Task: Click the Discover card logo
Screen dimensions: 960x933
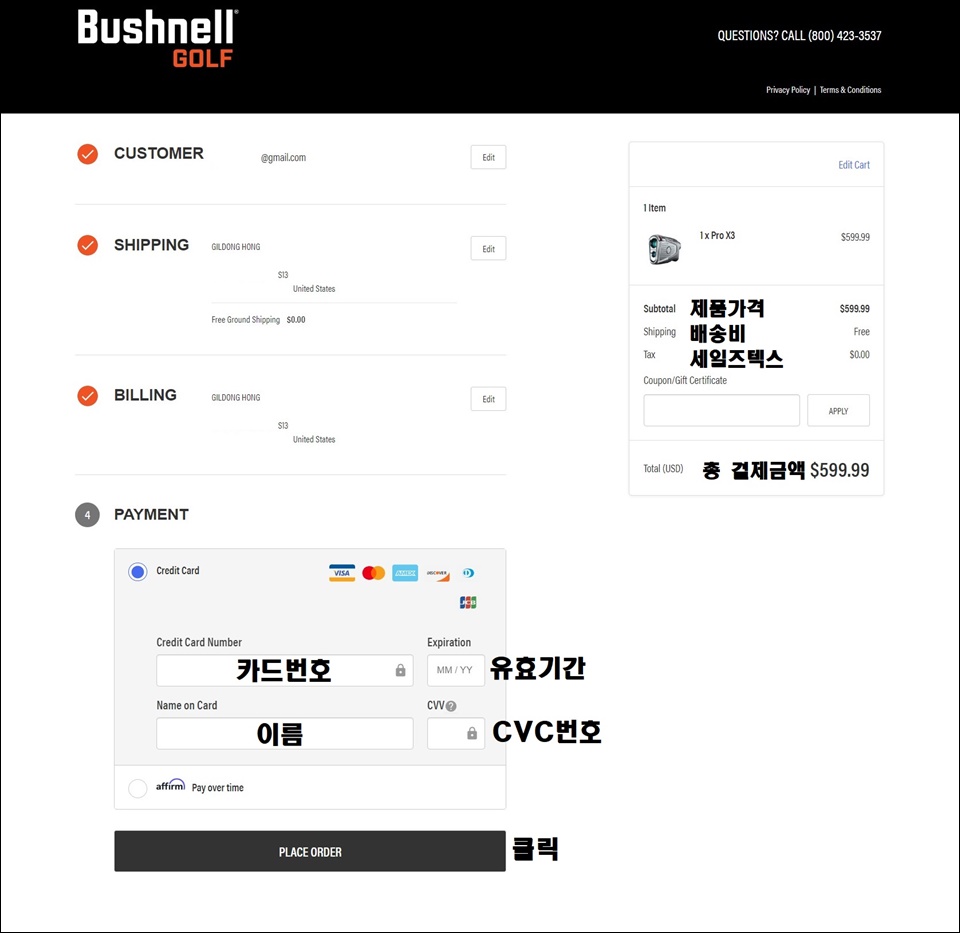Action: tap(437, 574)
